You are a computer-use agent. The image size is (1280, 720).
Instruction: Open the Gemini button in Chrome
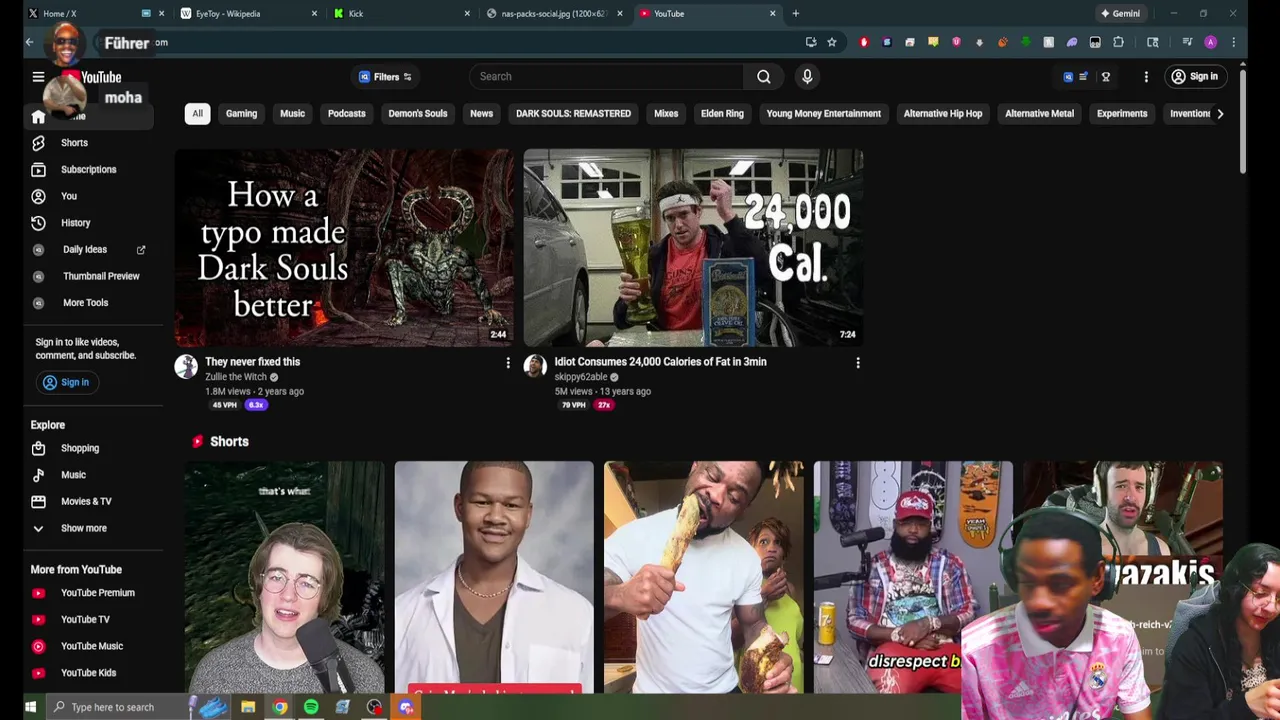pyautogui.click(x=1120, y=13)
